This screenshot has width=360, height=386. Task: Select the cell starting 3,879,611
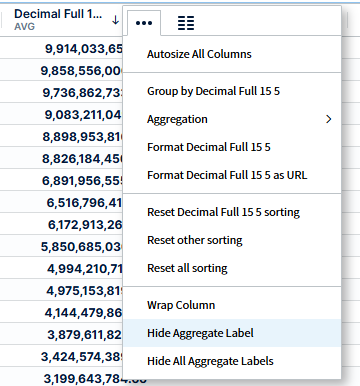pyautogui.click(x=61, y=335)
